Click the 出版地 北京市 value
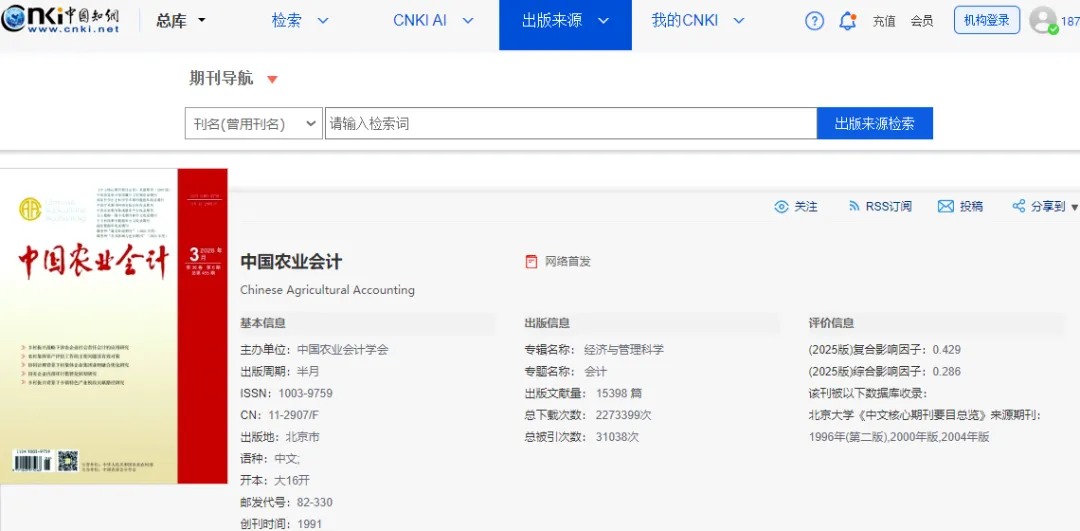This screenshot has width=1080, height=531. point(302,437)
